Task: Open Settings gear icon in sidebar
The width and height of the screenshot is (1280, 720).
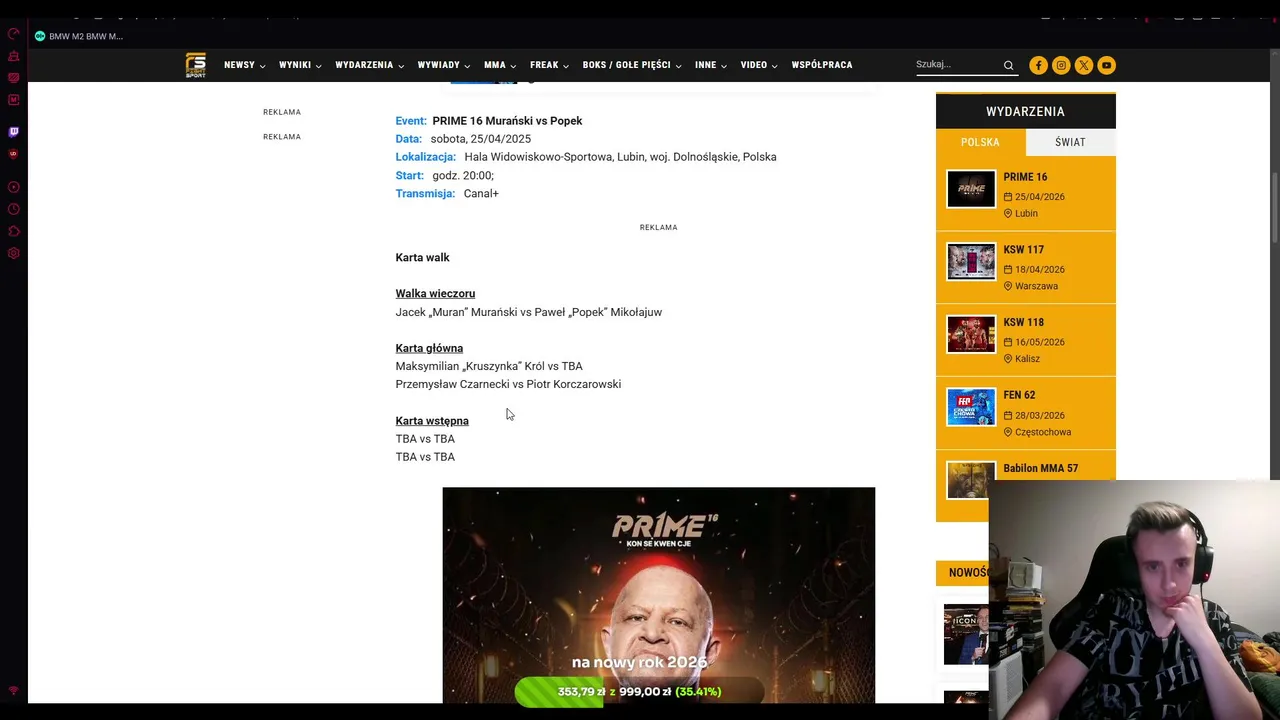Action: 14,253
